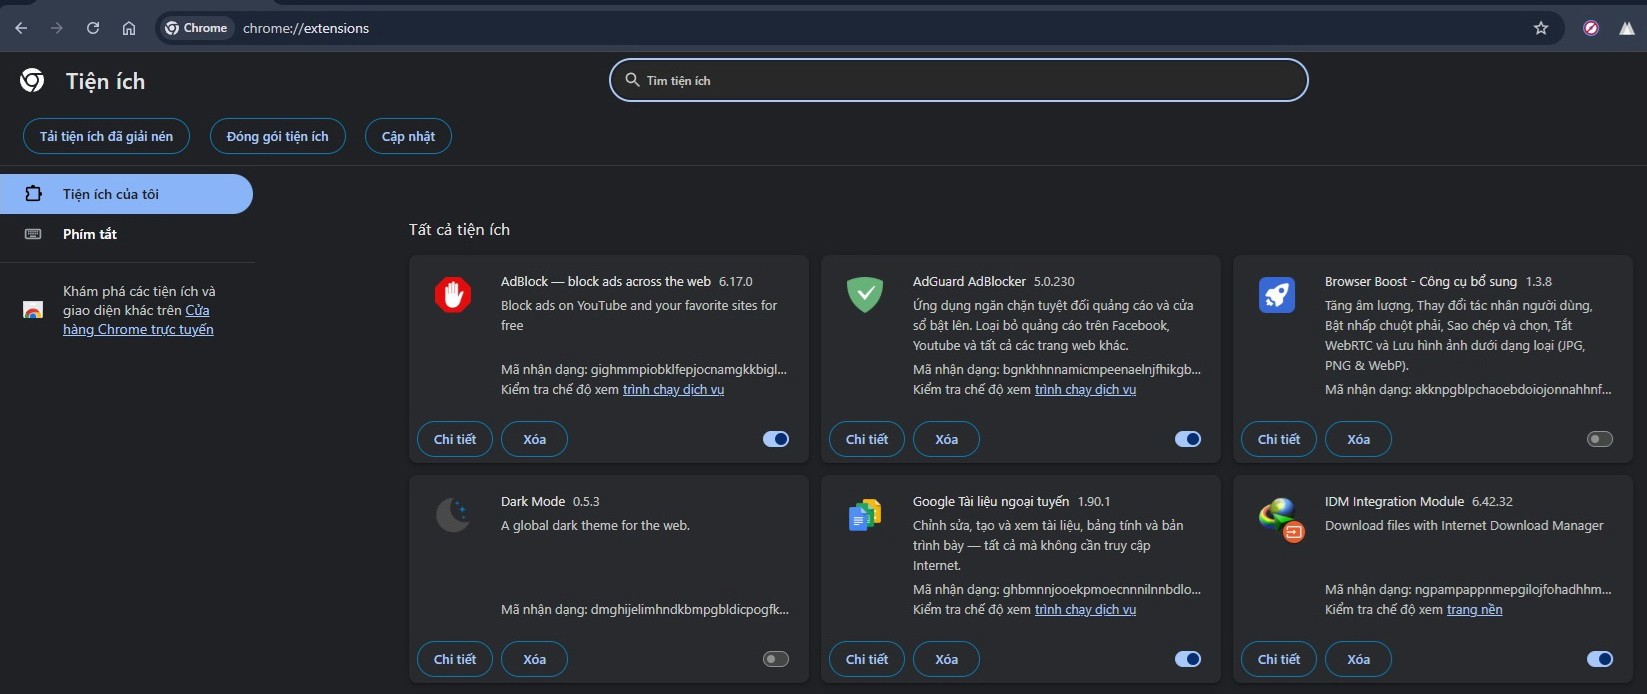Click the Chrome logo beside Tiện ích title
The image size is (1647, 694).
(x=32, y=80)
